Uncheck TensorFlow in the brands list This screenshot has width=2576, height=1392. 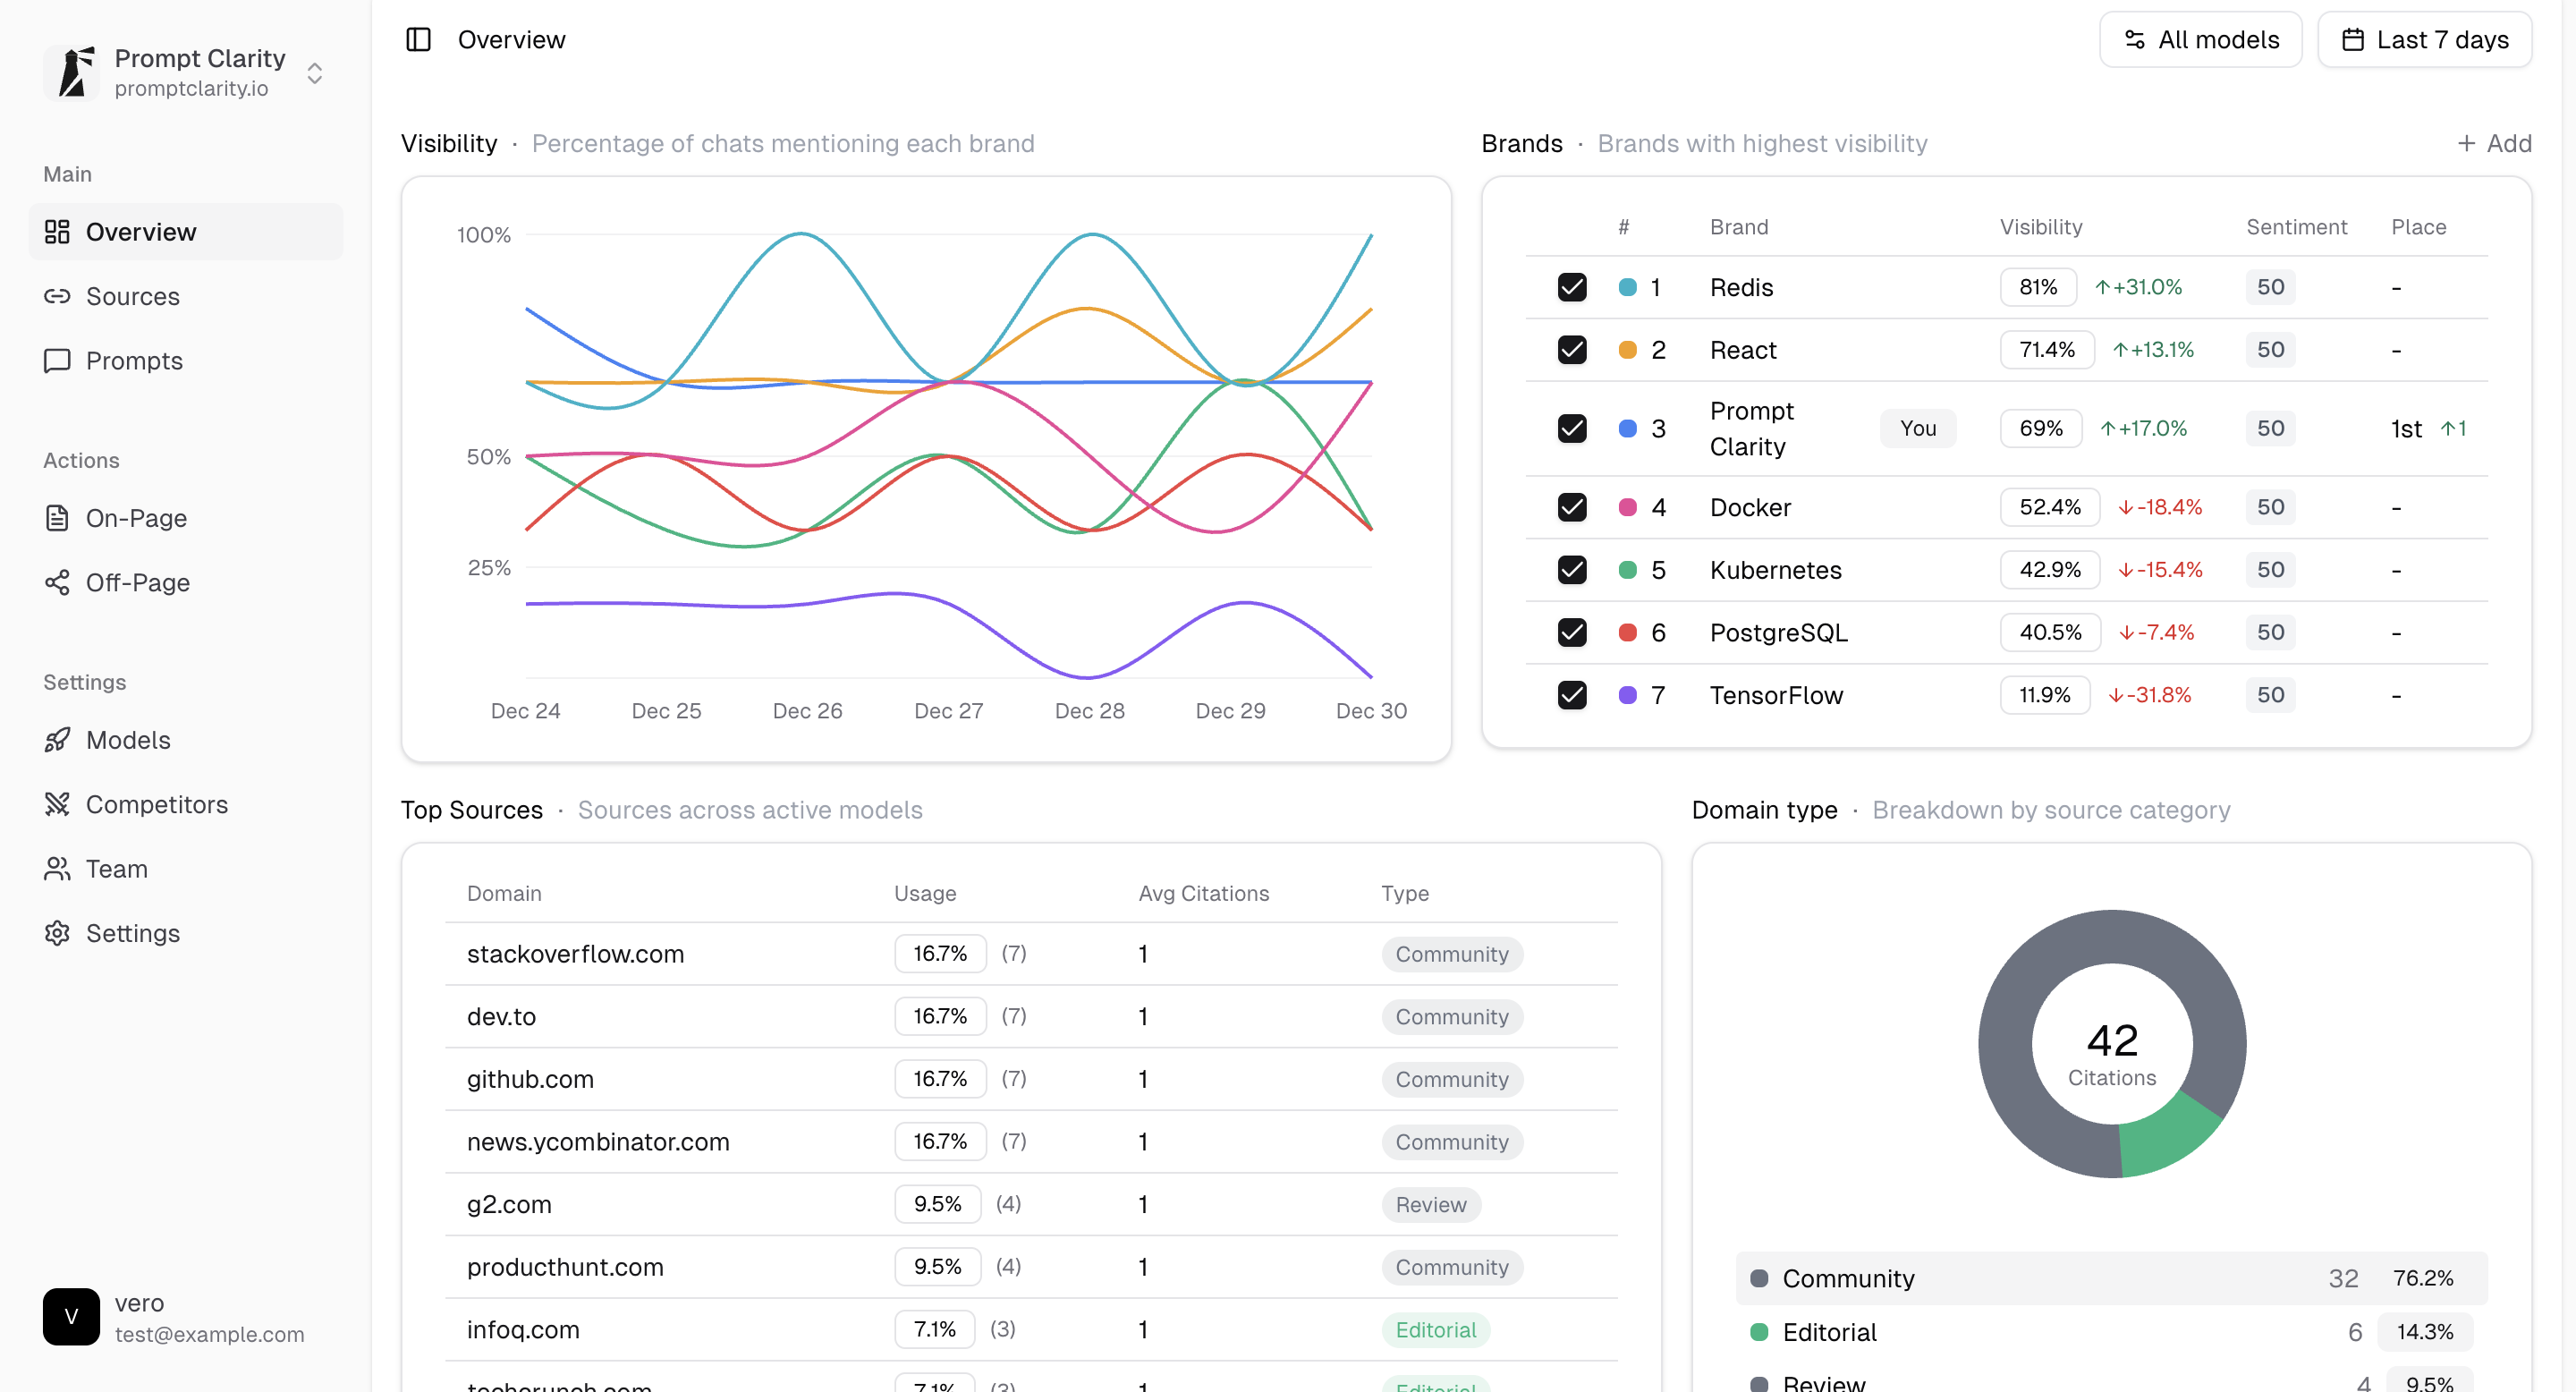click(1572, 695)
